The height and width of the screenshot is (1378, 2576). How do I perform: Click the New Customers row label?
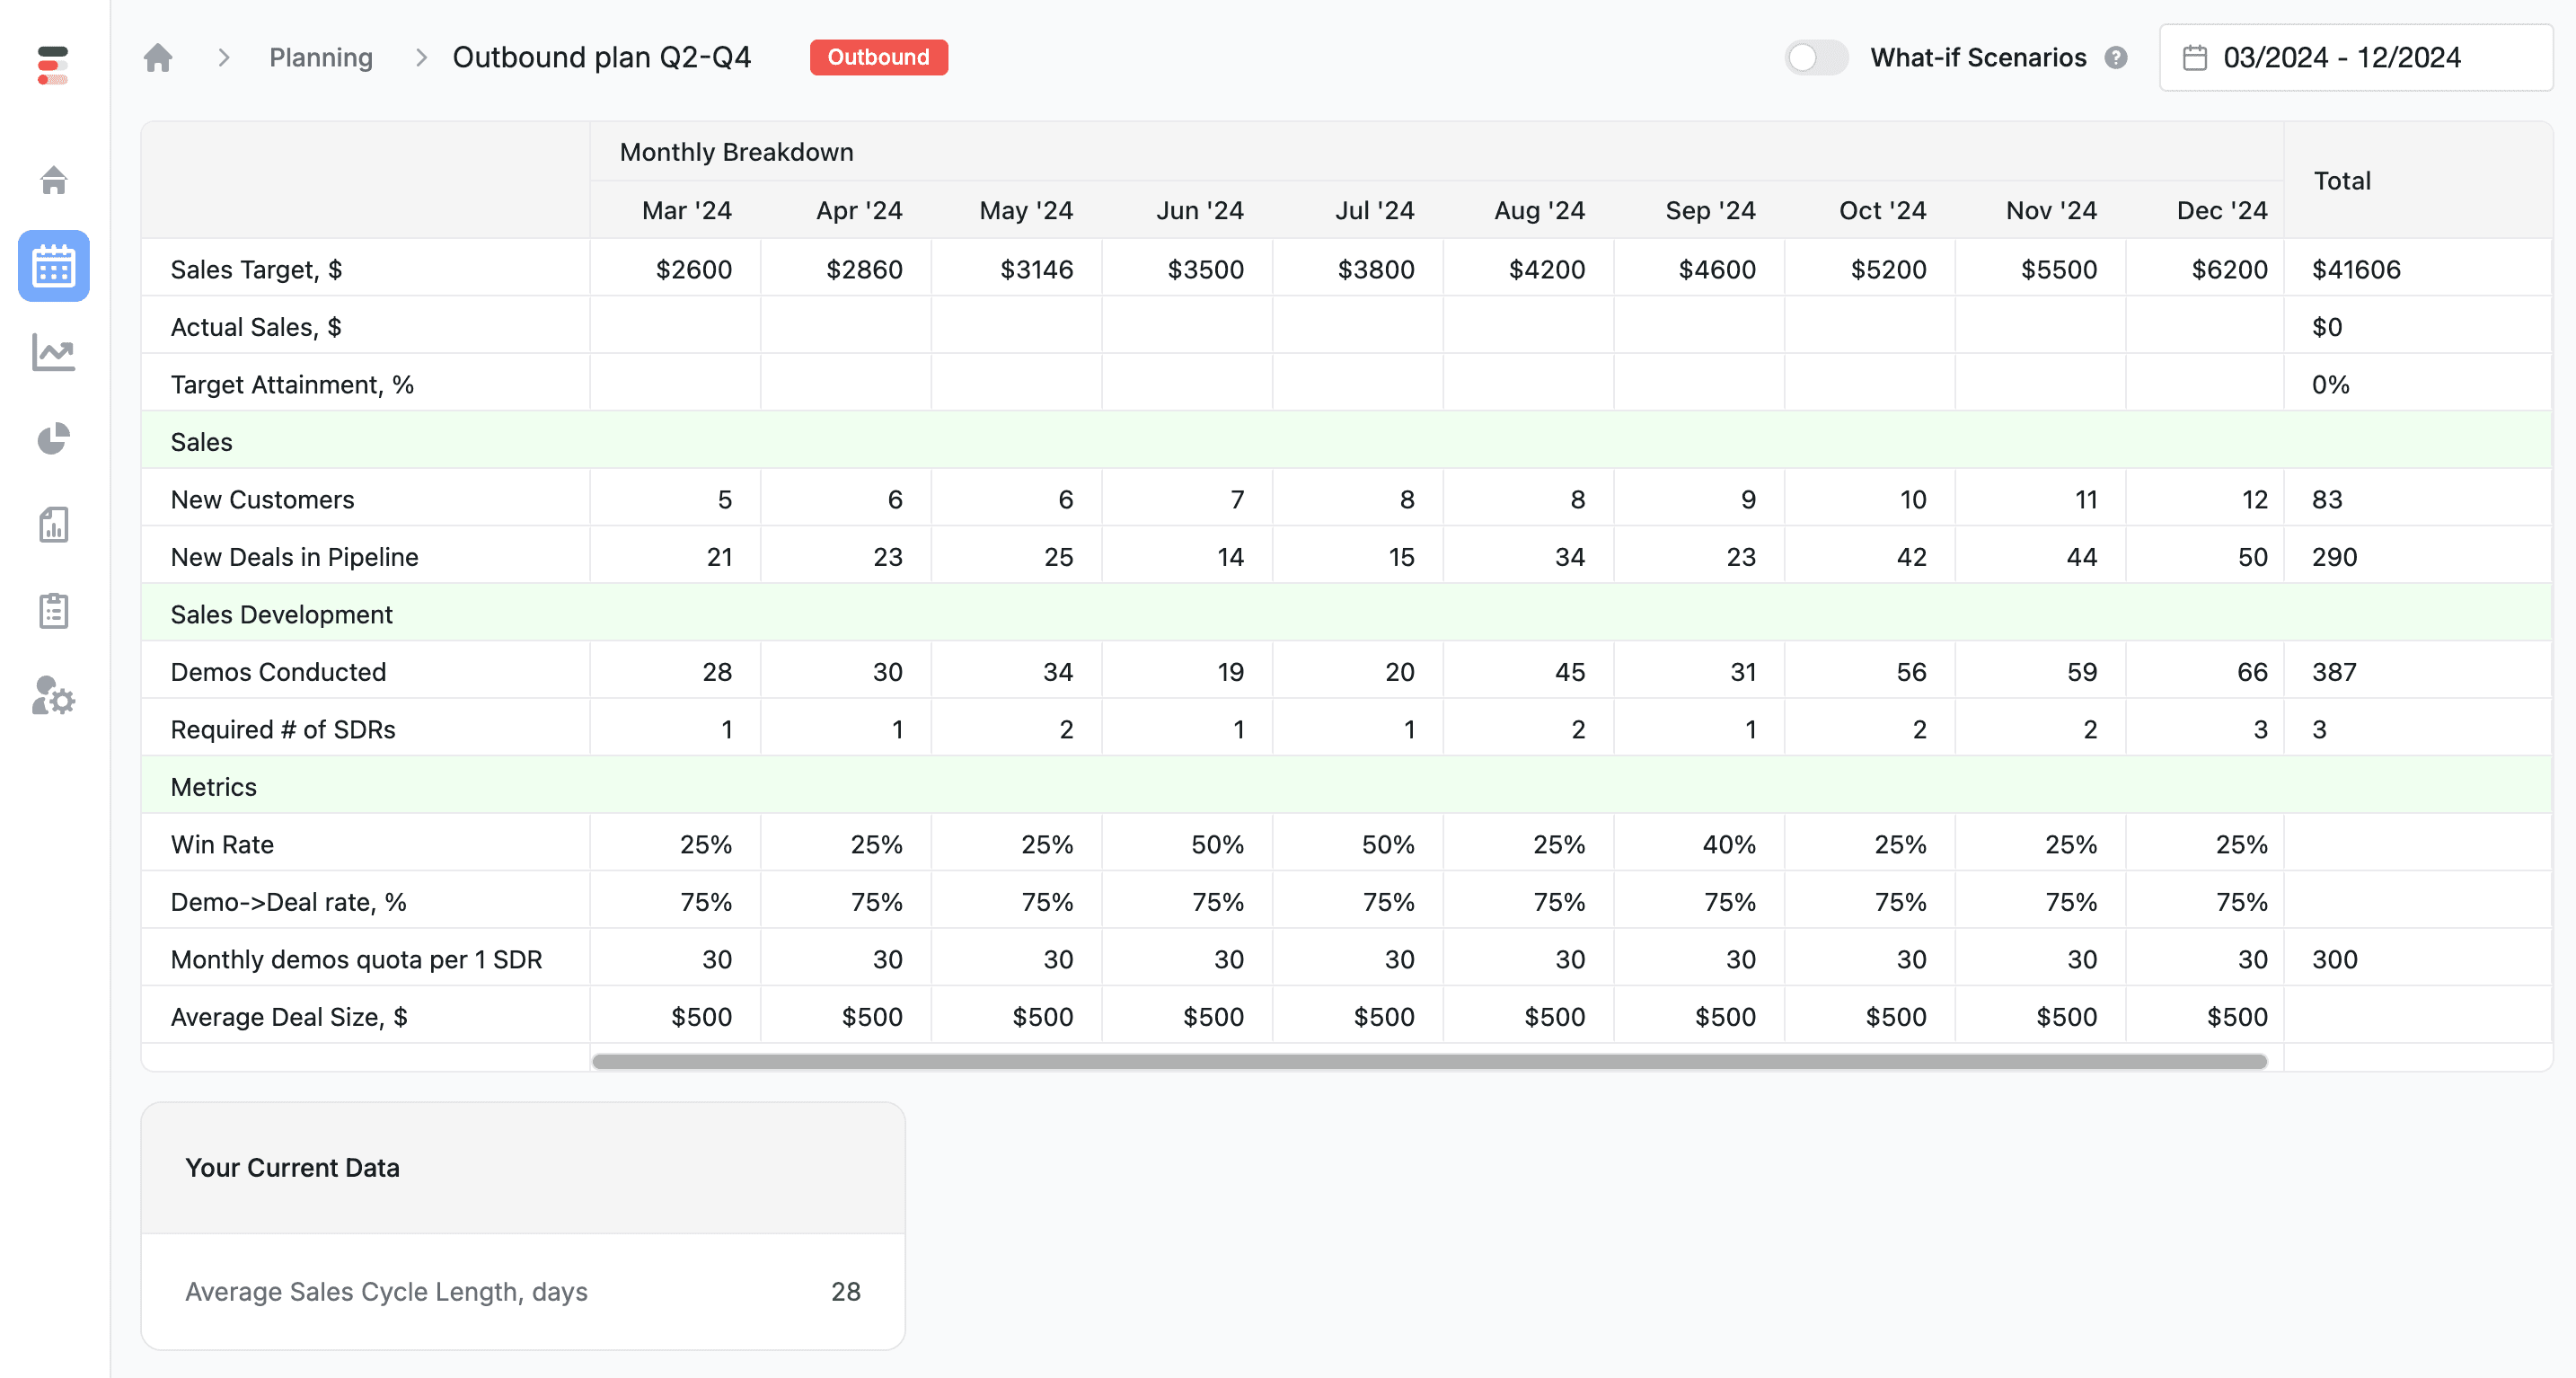pyautogui.click(x=263, y=500)
